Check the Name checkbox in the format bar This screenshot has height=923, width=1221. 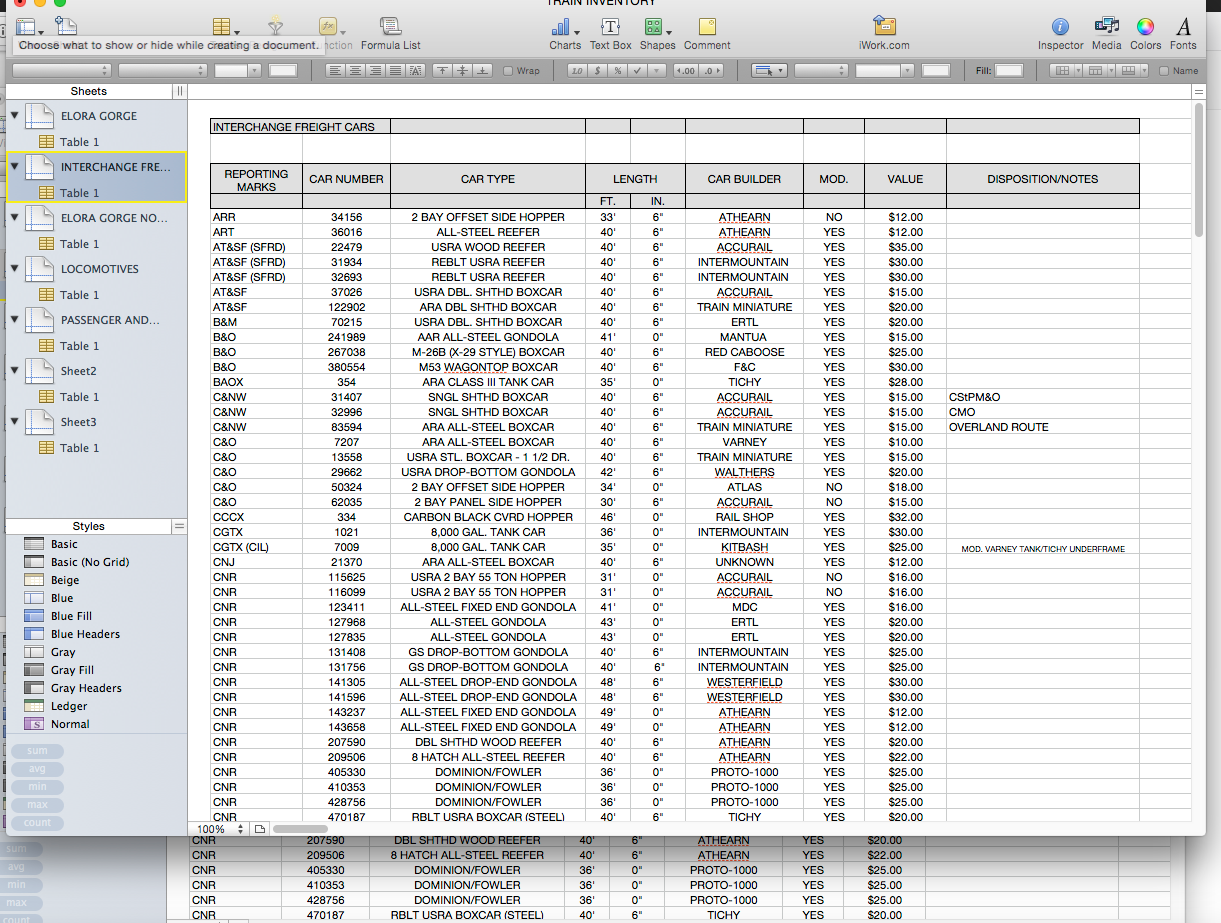point(1165,70)
